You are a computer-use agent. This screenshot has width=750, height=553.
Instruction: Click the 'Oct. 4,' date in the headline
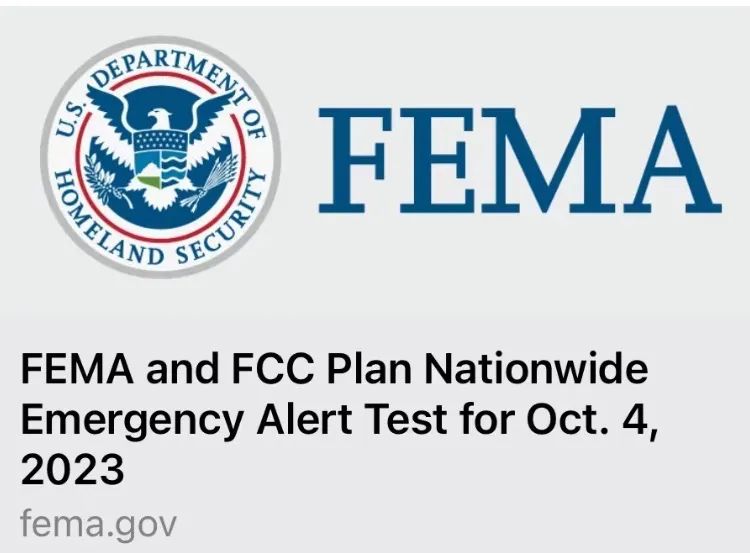592,419
